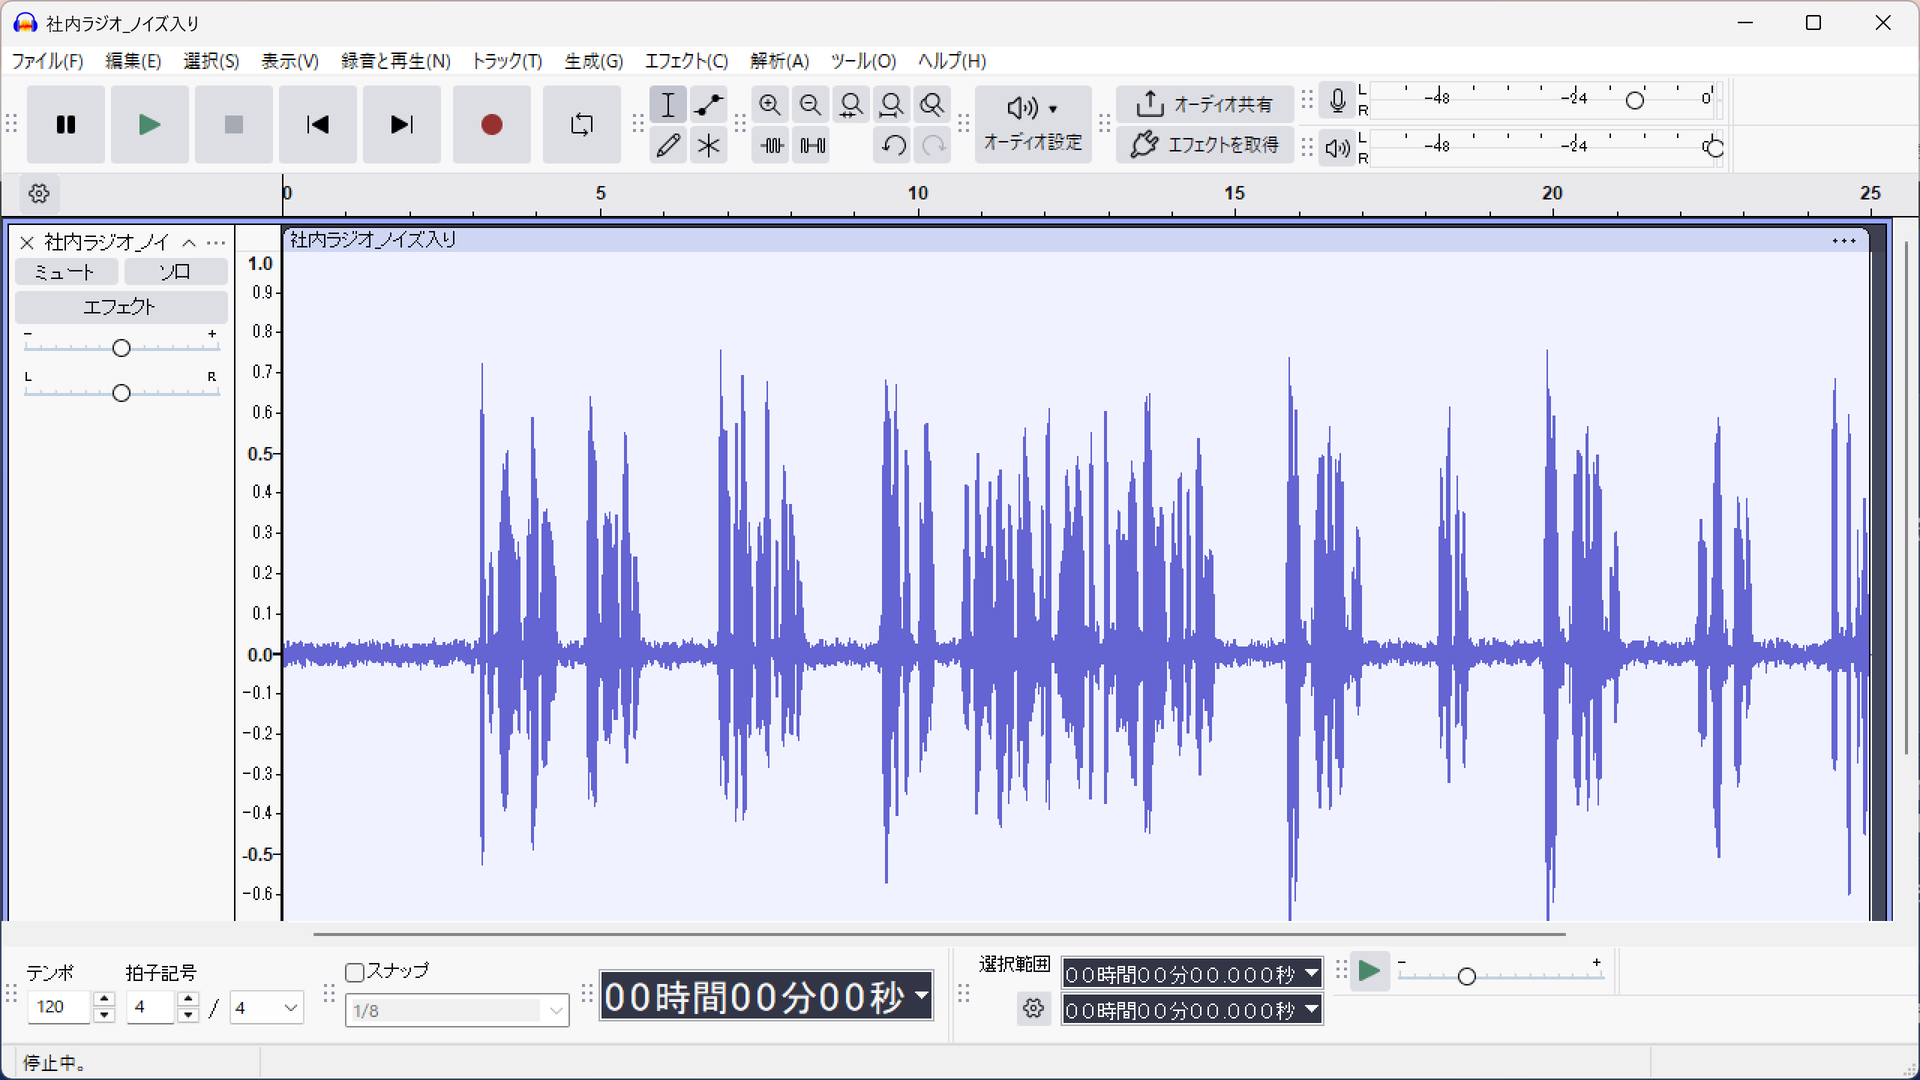The width and height of the screenshot is (1920, 1080).
Task: Click the Stop button
Action: 234,125
